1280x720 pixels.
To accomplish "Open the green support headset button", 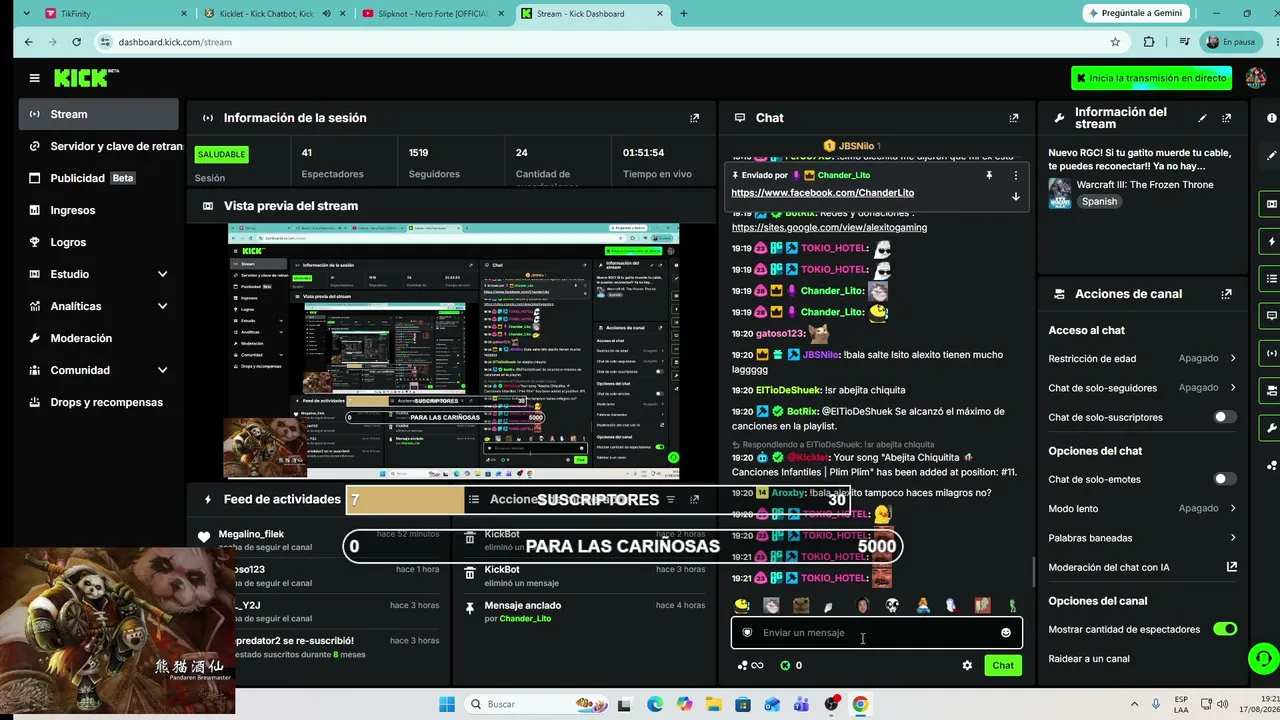I will tap(1263, 658).
